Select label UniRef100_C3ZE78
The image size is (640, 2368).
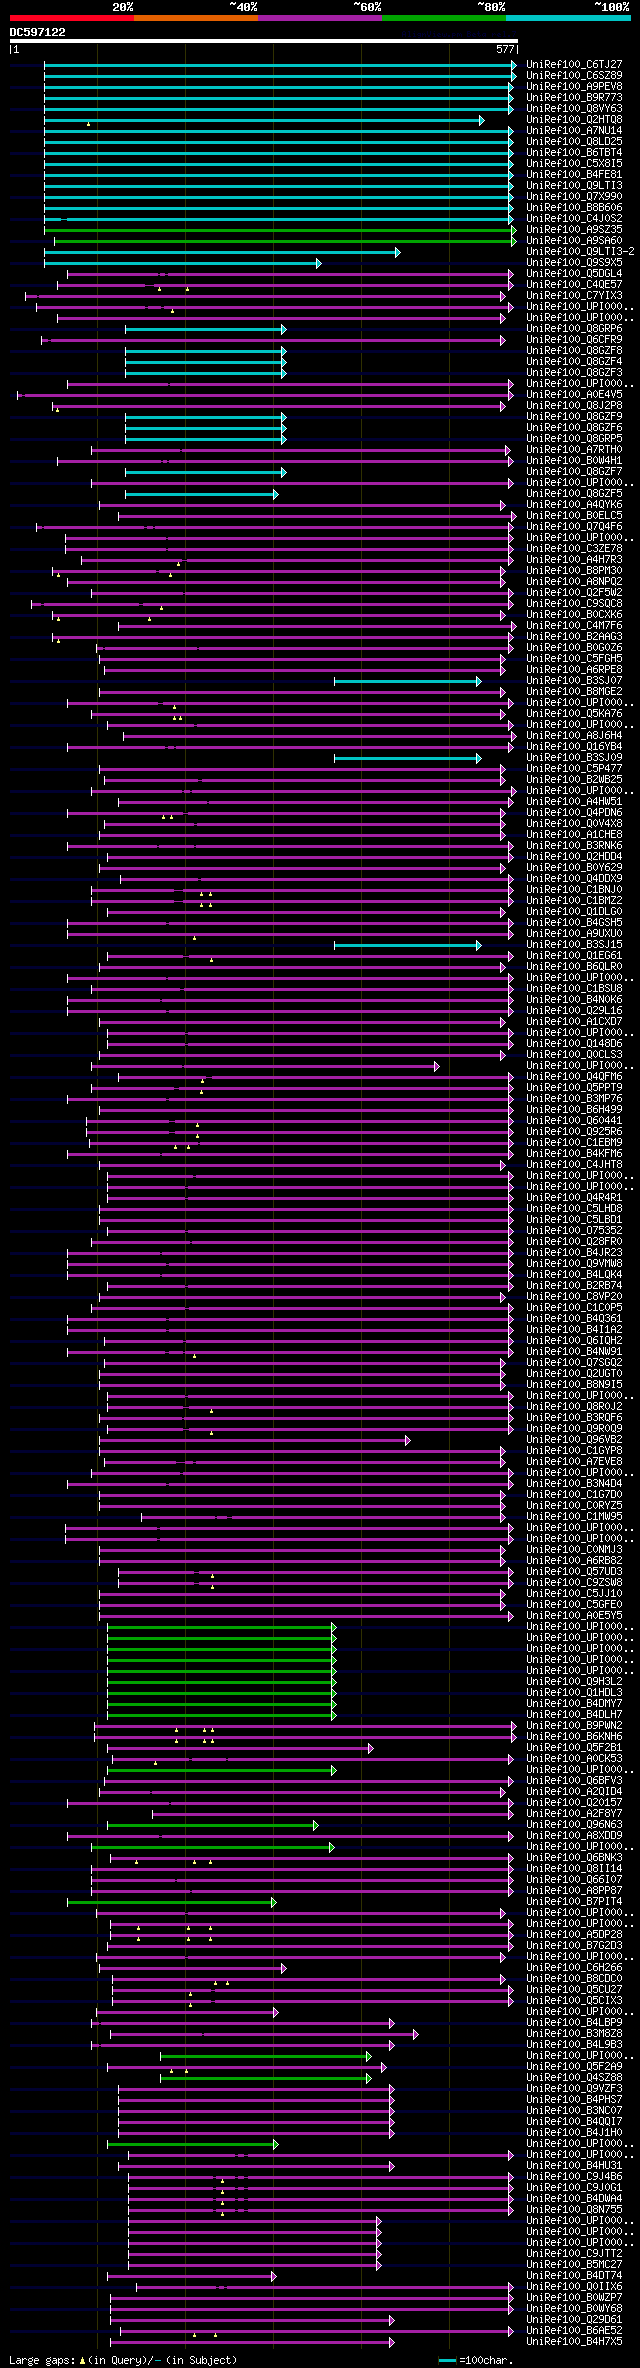(574, 548)
